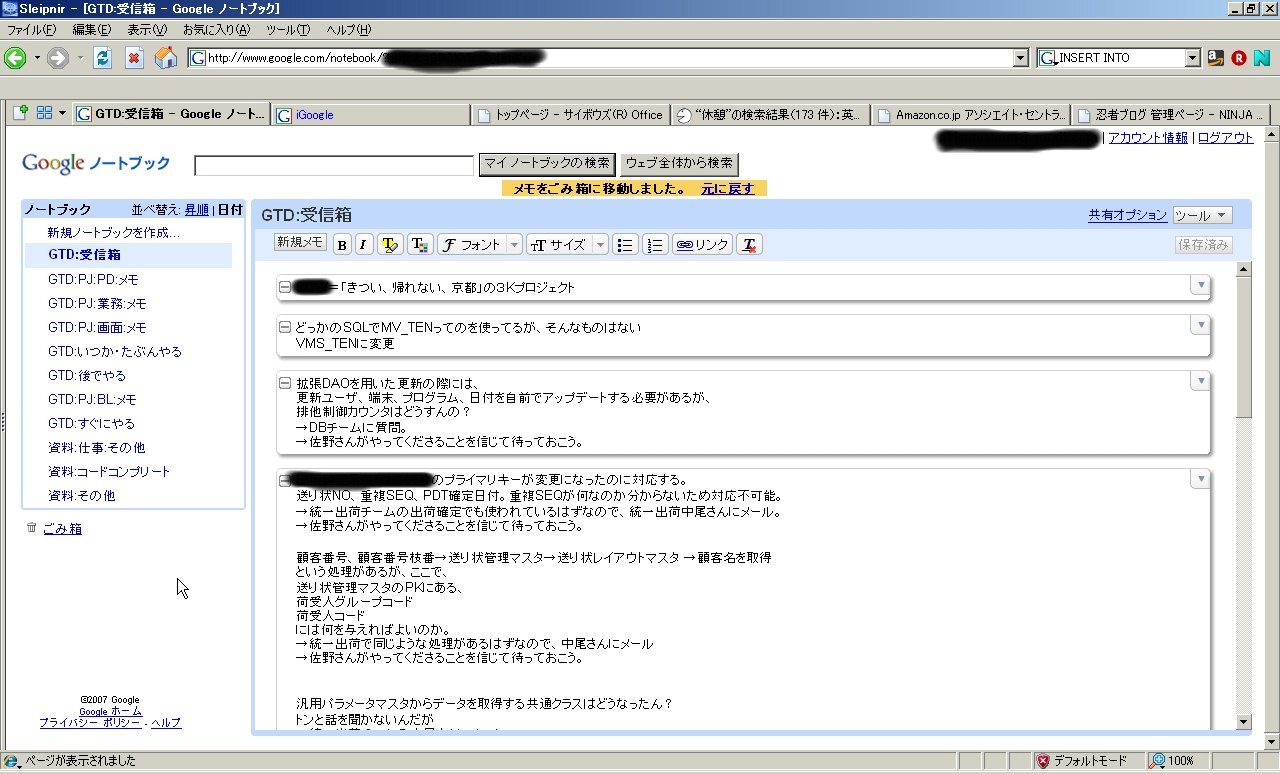Click the teal N search icon
Image resolution: width=1280 pixels, height=774 pixels.
(1261, 58)
